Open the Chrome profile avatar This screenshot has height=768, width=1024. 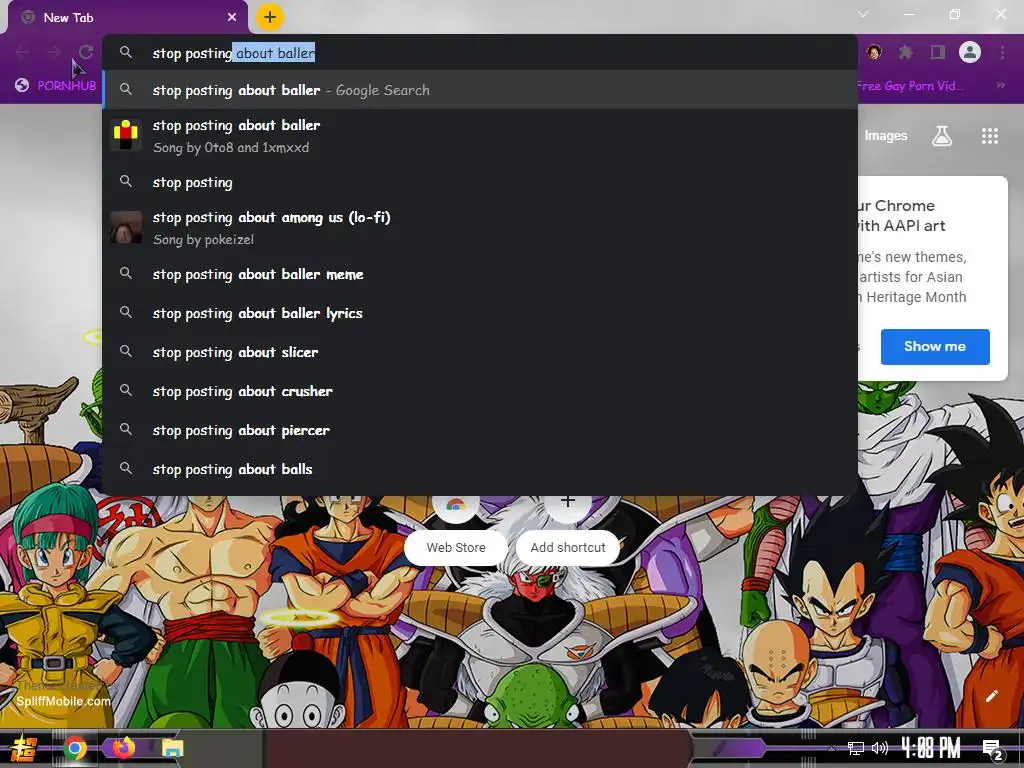(x=970, y=52)
